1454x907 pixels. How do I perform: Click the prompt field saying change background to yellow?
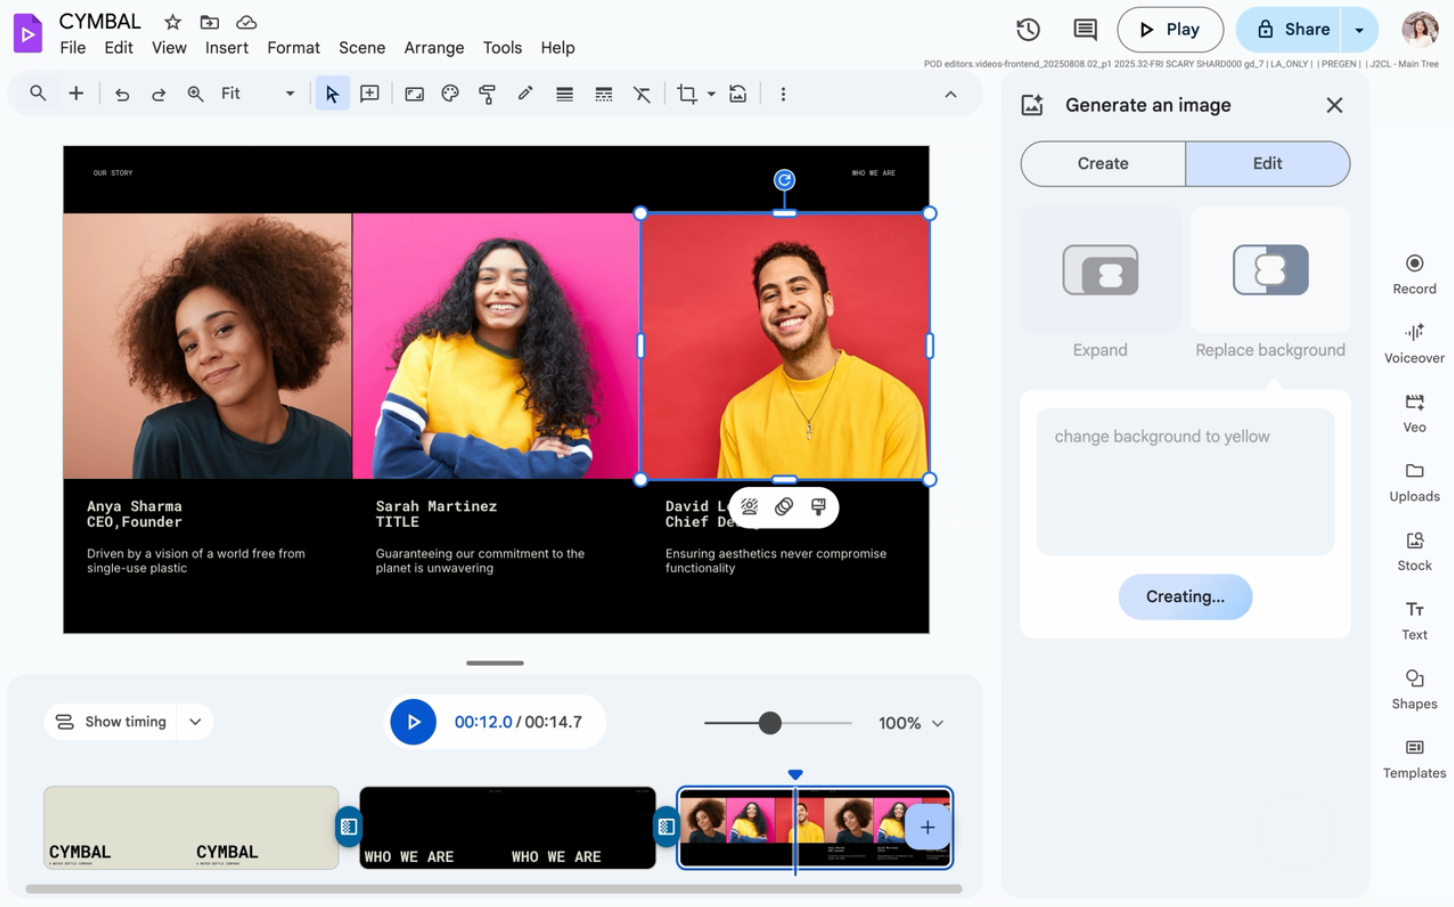coord(1184,480)
